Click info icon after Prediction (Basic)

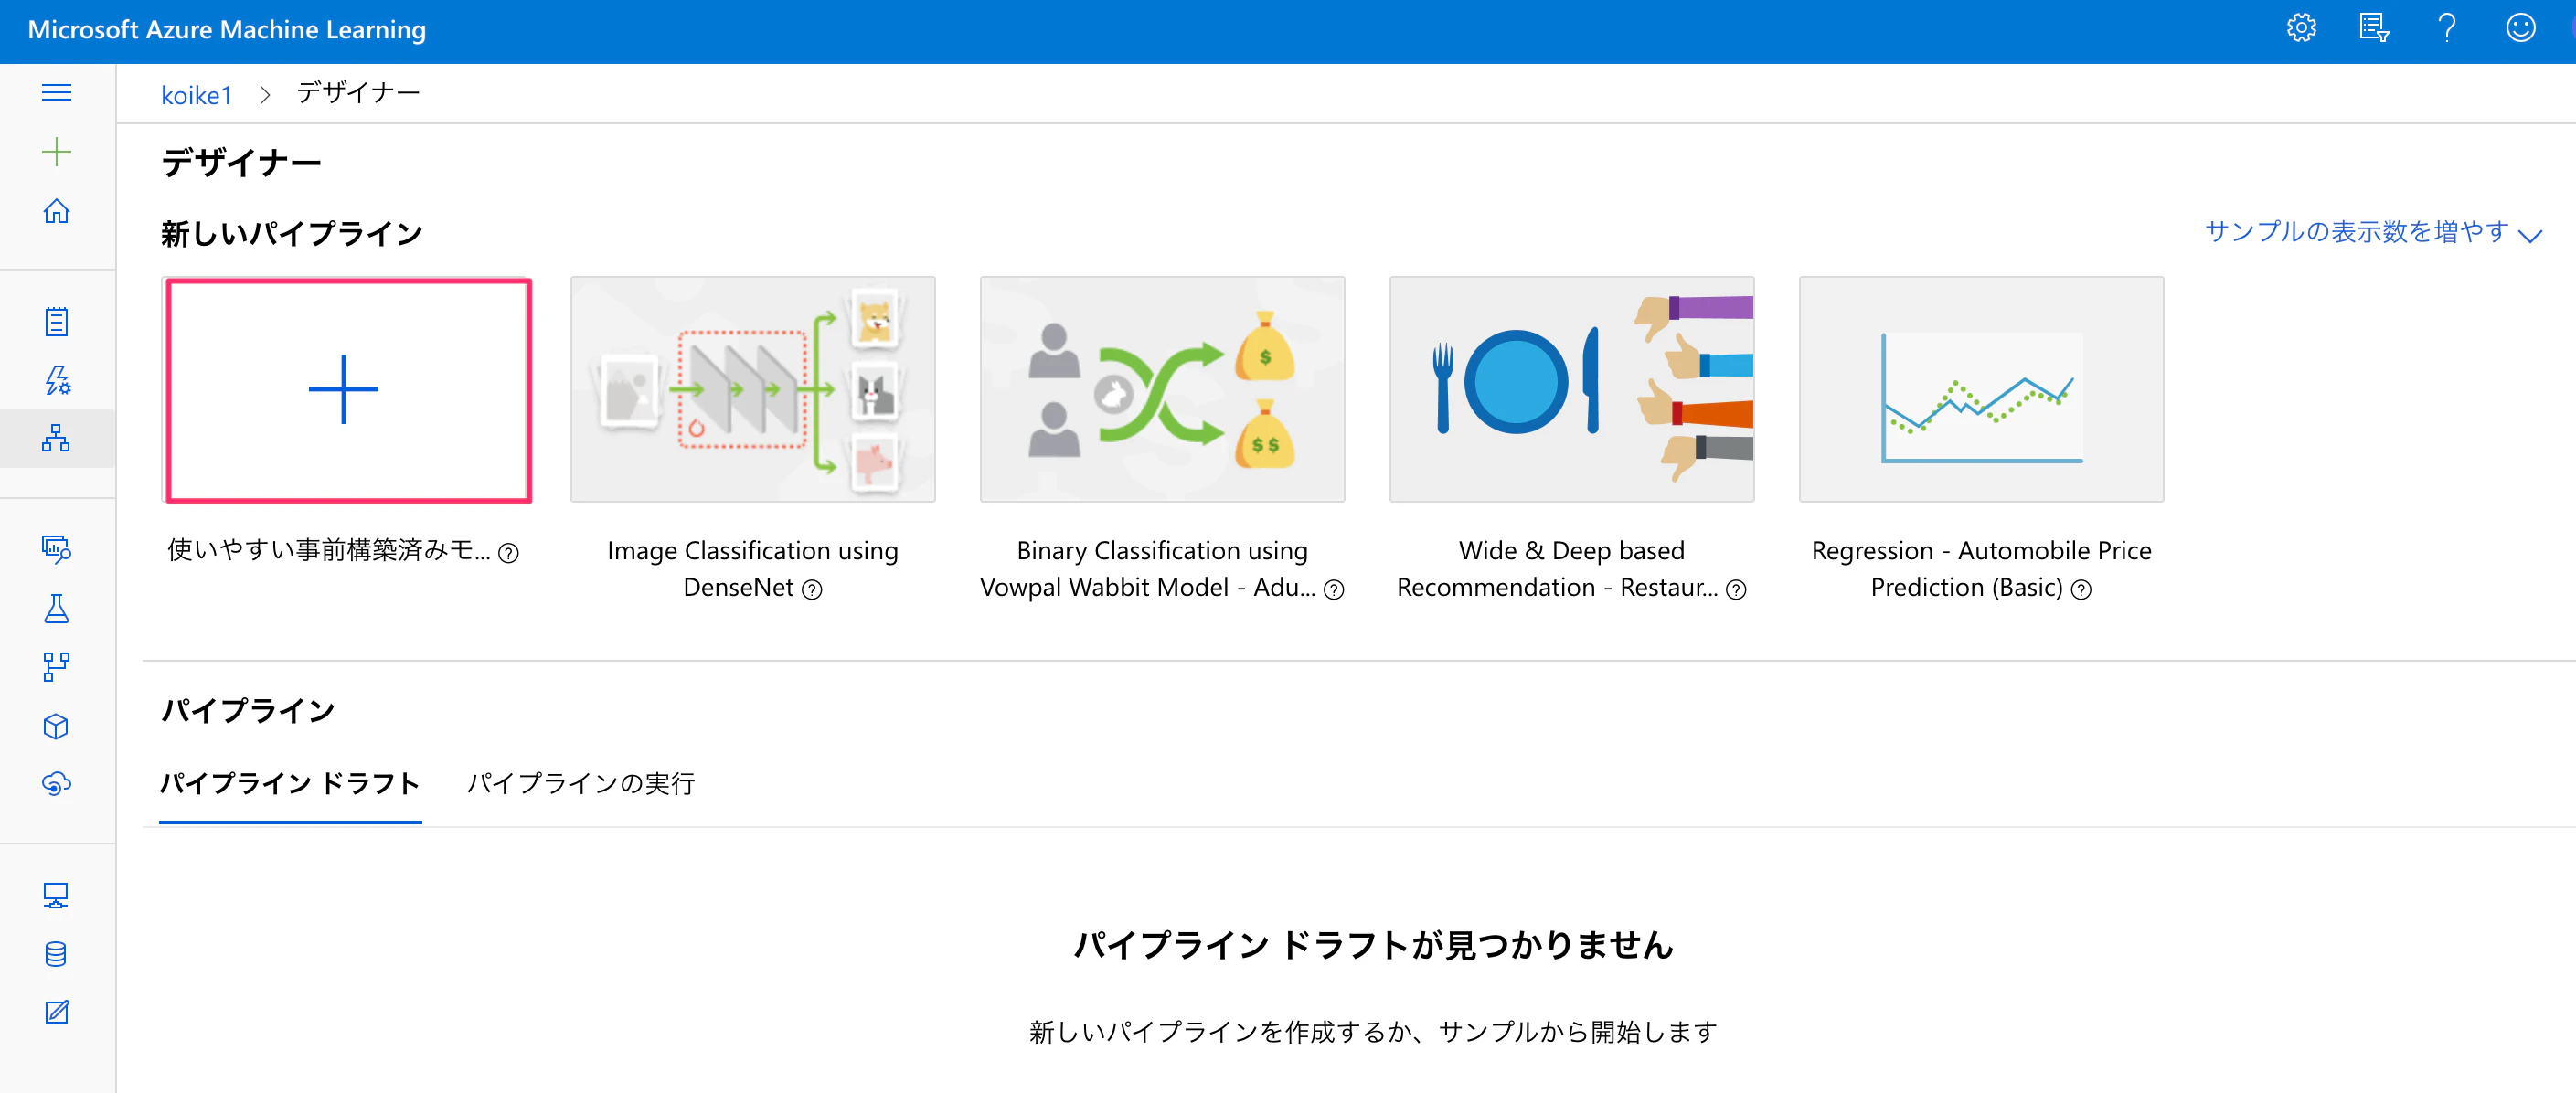point(2081,590)
